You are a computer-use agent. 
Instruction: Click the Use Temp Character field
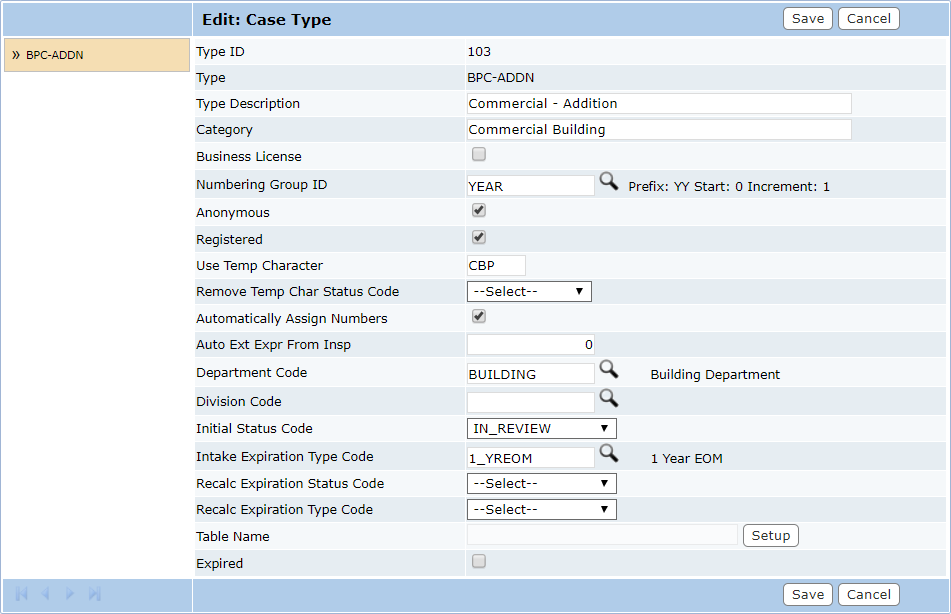point(495,265)
